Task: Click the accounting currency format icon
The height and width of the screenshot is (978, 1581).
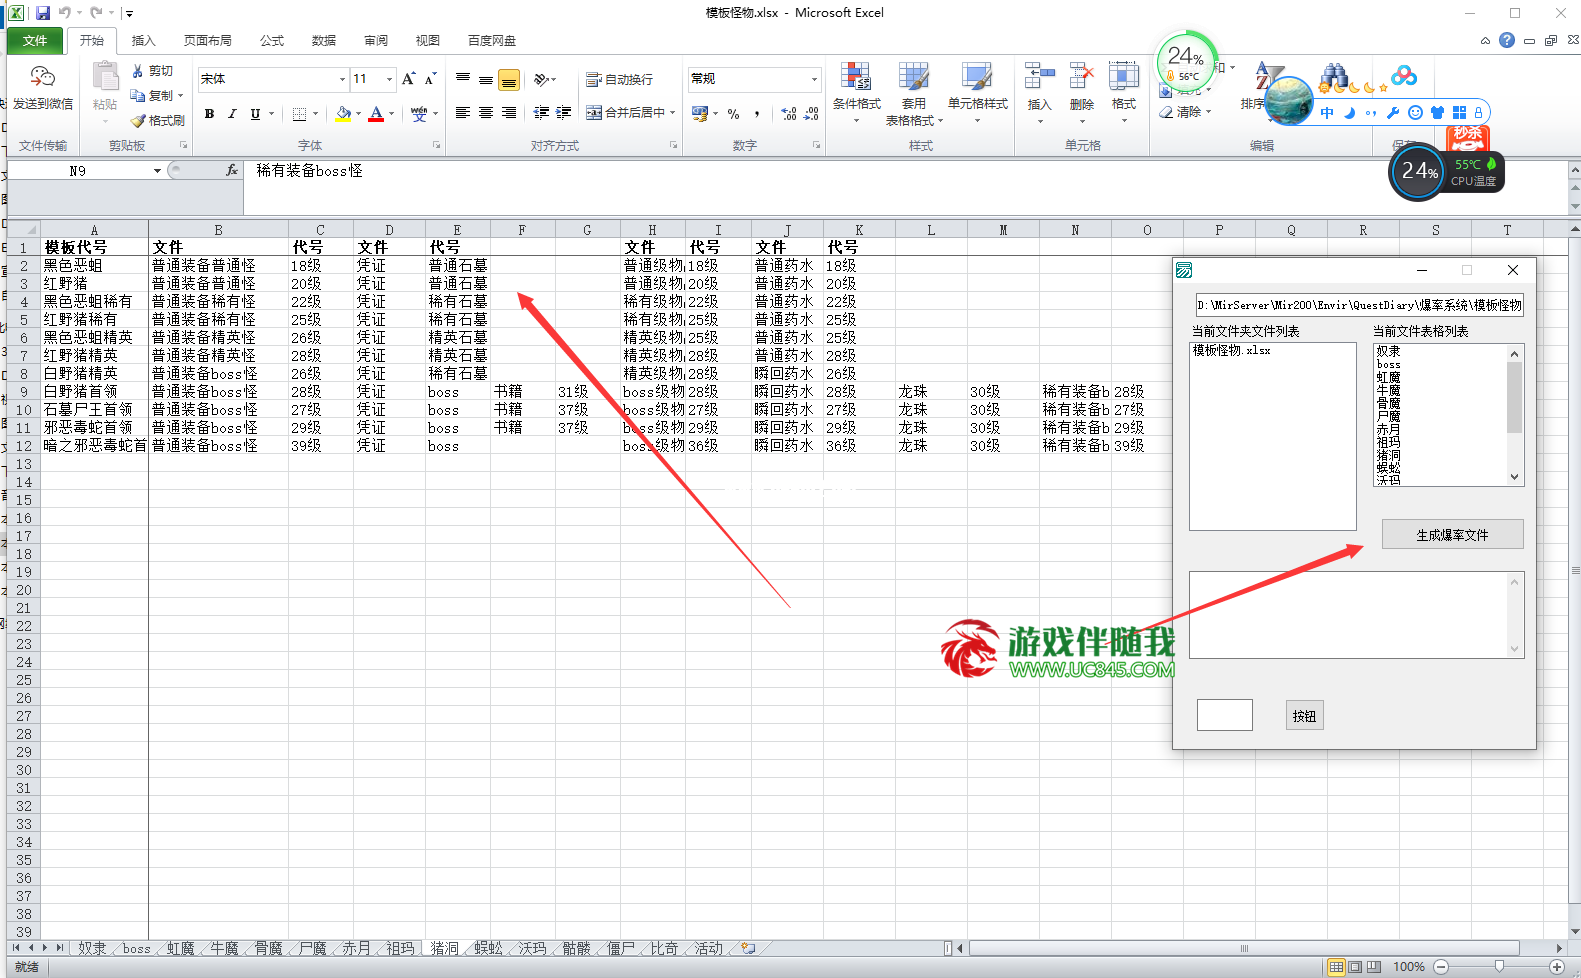Action: 700,114
